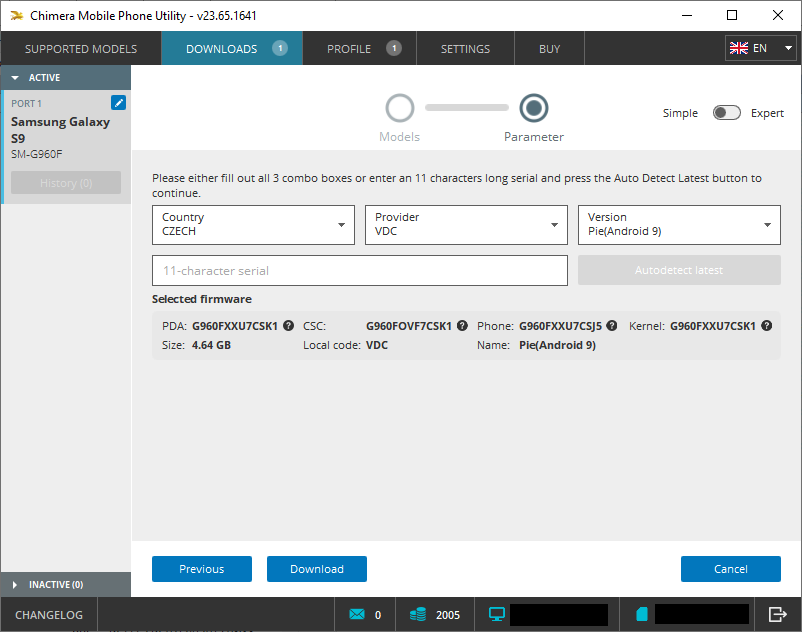Select the Models step circle

click(x=399, y=108)
